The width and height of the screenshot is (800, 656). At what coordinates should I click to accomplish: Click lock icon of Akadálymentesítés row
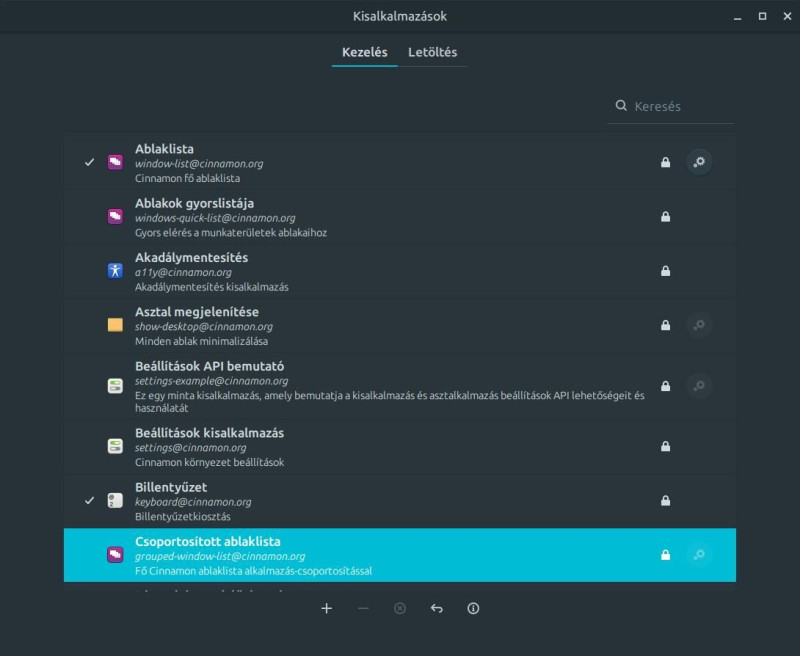pos(665,271)
